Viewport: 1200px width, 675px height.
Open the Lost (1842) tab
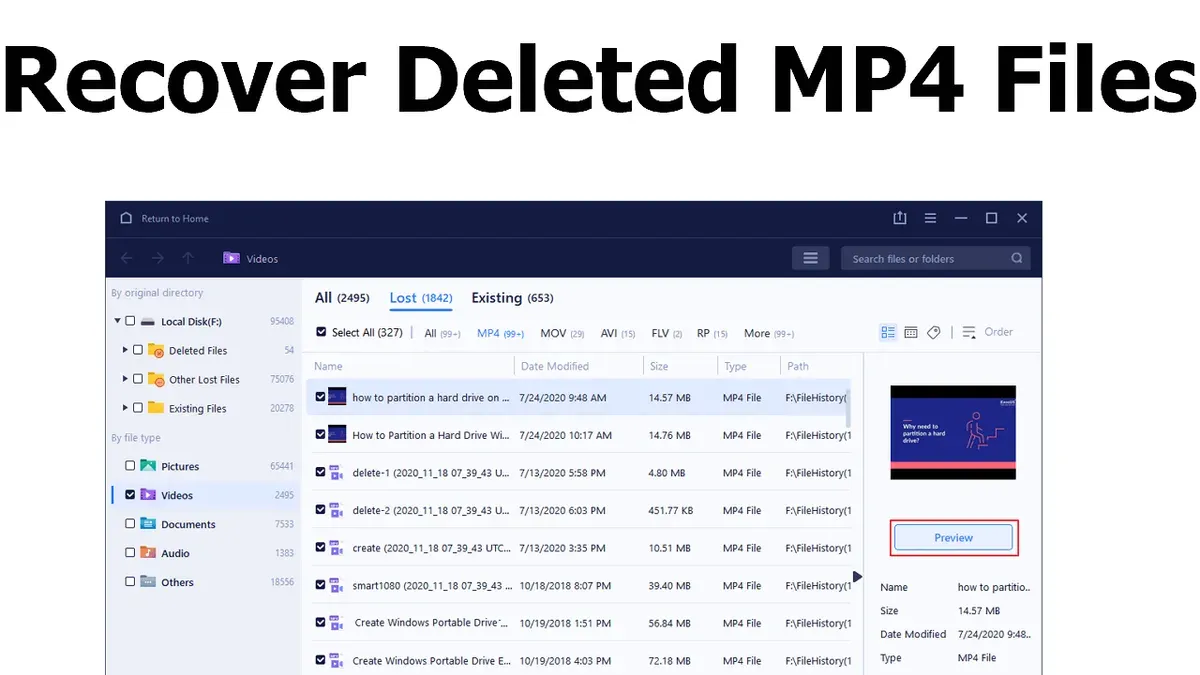tap(421, 298)
